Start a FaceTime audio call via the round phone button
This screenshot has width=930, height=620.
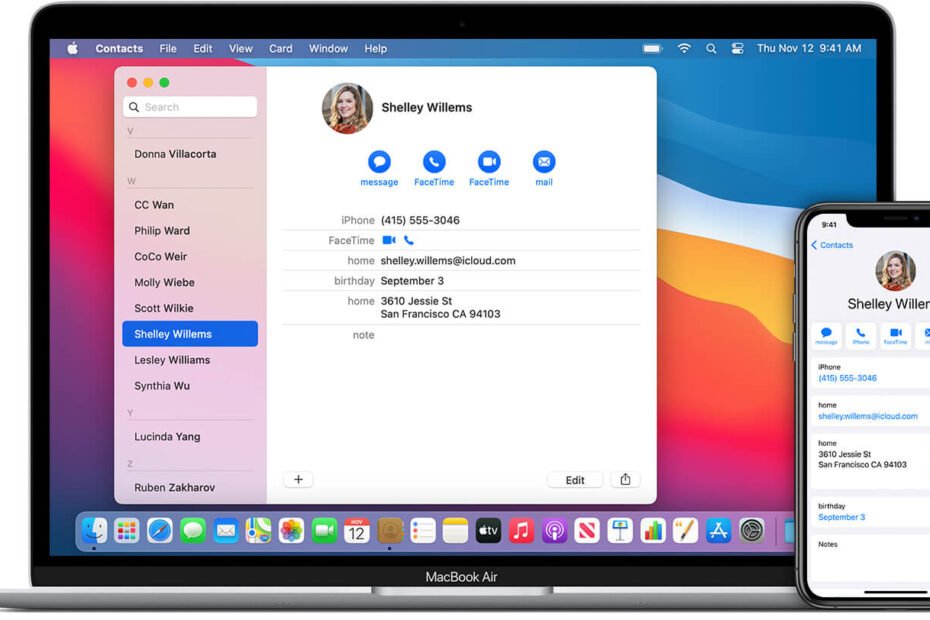(434, 161)
